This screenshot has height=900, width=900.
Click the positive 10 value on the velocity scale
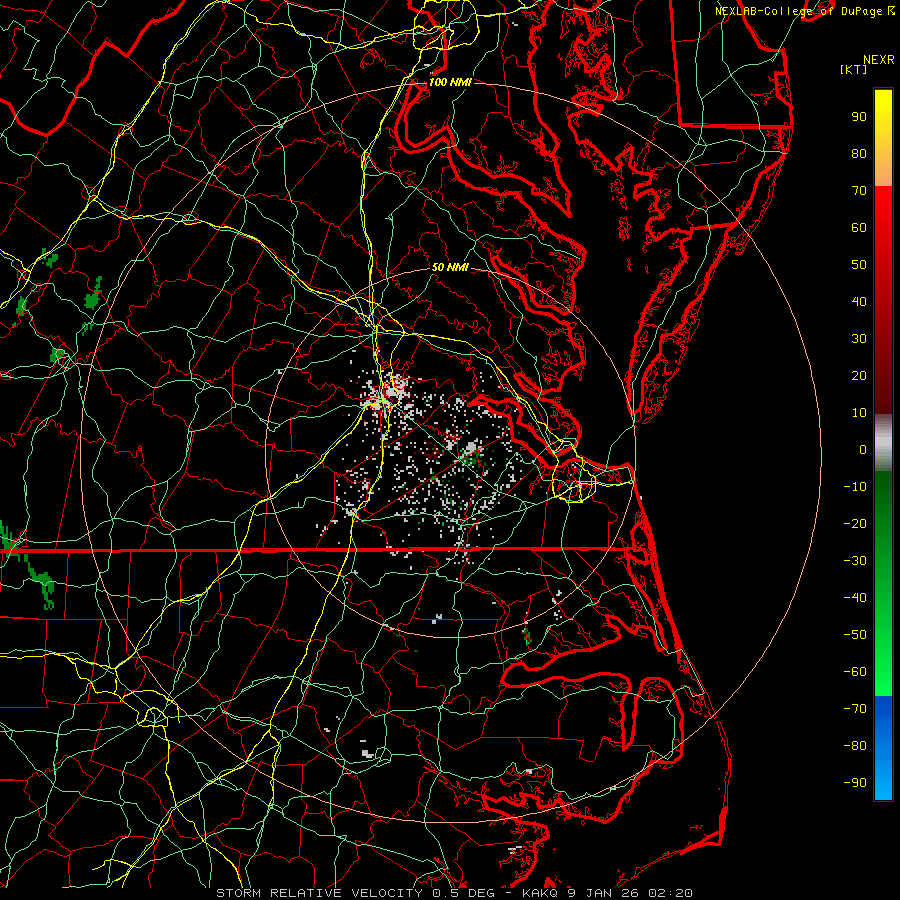[859, 413]
